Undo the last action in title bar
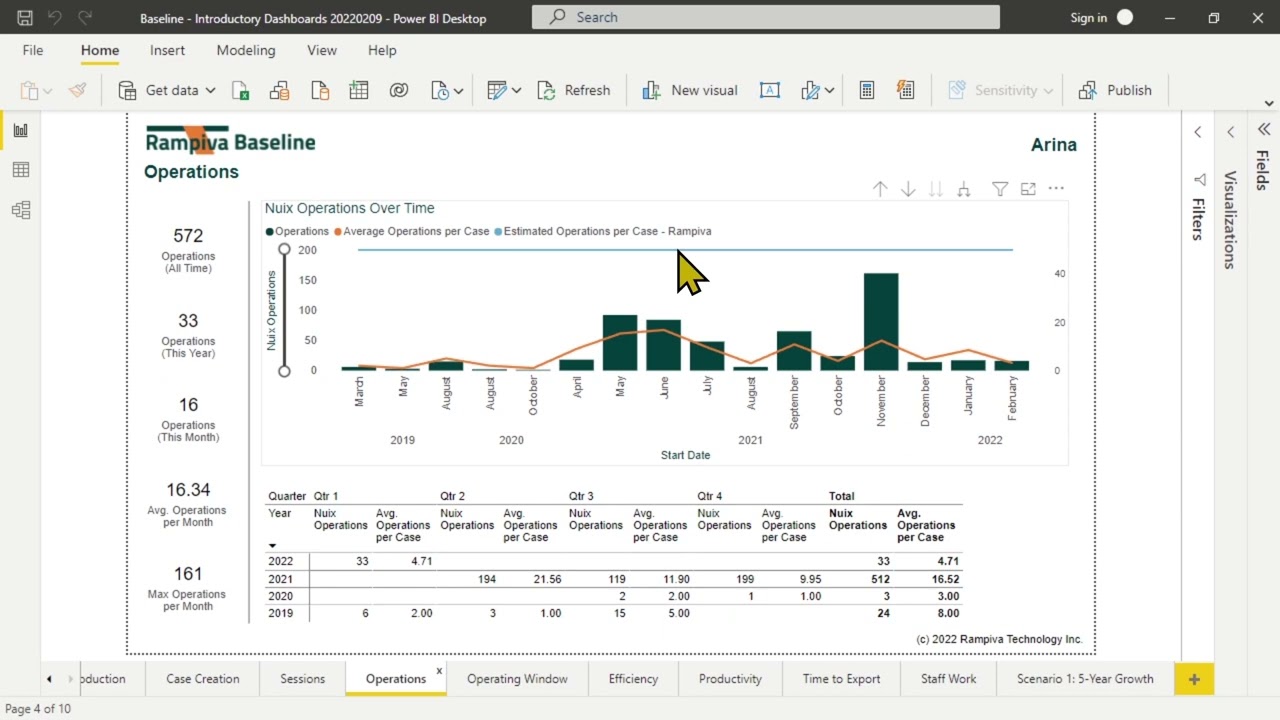Image resolution: width=1280 pixels, height=720 pixels. (x=55, y=18)
